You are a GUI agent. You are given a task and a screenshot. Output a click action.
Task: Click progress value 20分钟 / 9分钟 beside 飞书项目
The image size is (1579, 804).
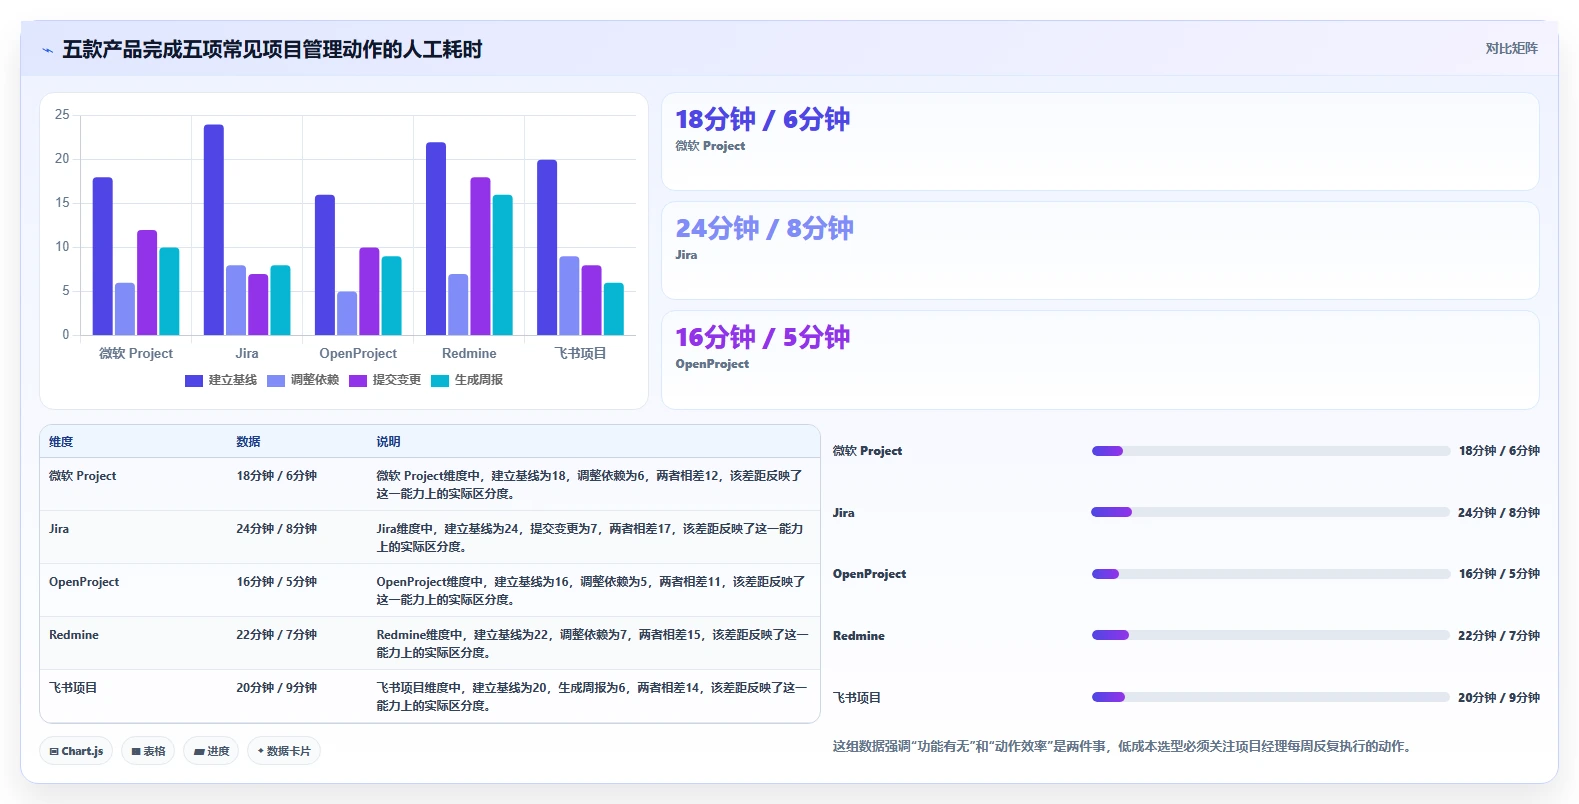tap(1499, 698)
